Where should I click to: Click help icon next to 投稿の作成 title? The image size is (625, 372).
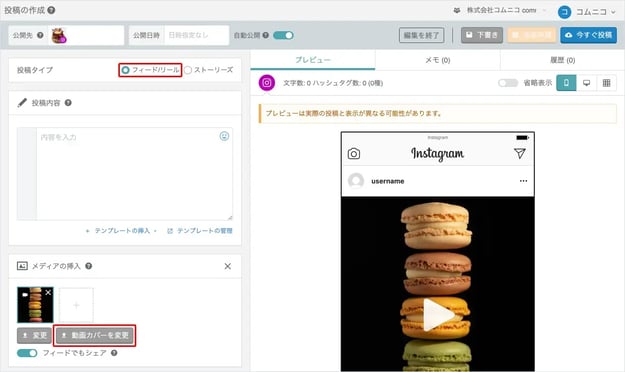51,10
